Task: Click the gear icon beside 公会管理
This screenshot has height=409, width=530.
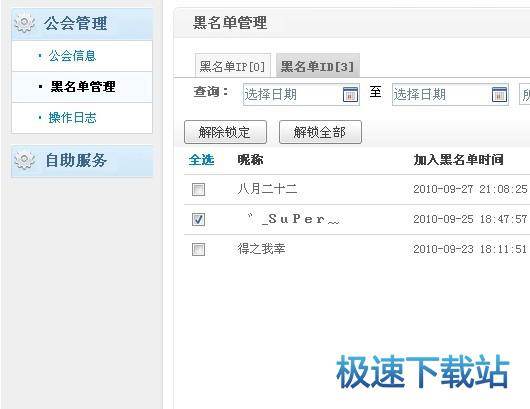Action: click(x=24, y=23)
